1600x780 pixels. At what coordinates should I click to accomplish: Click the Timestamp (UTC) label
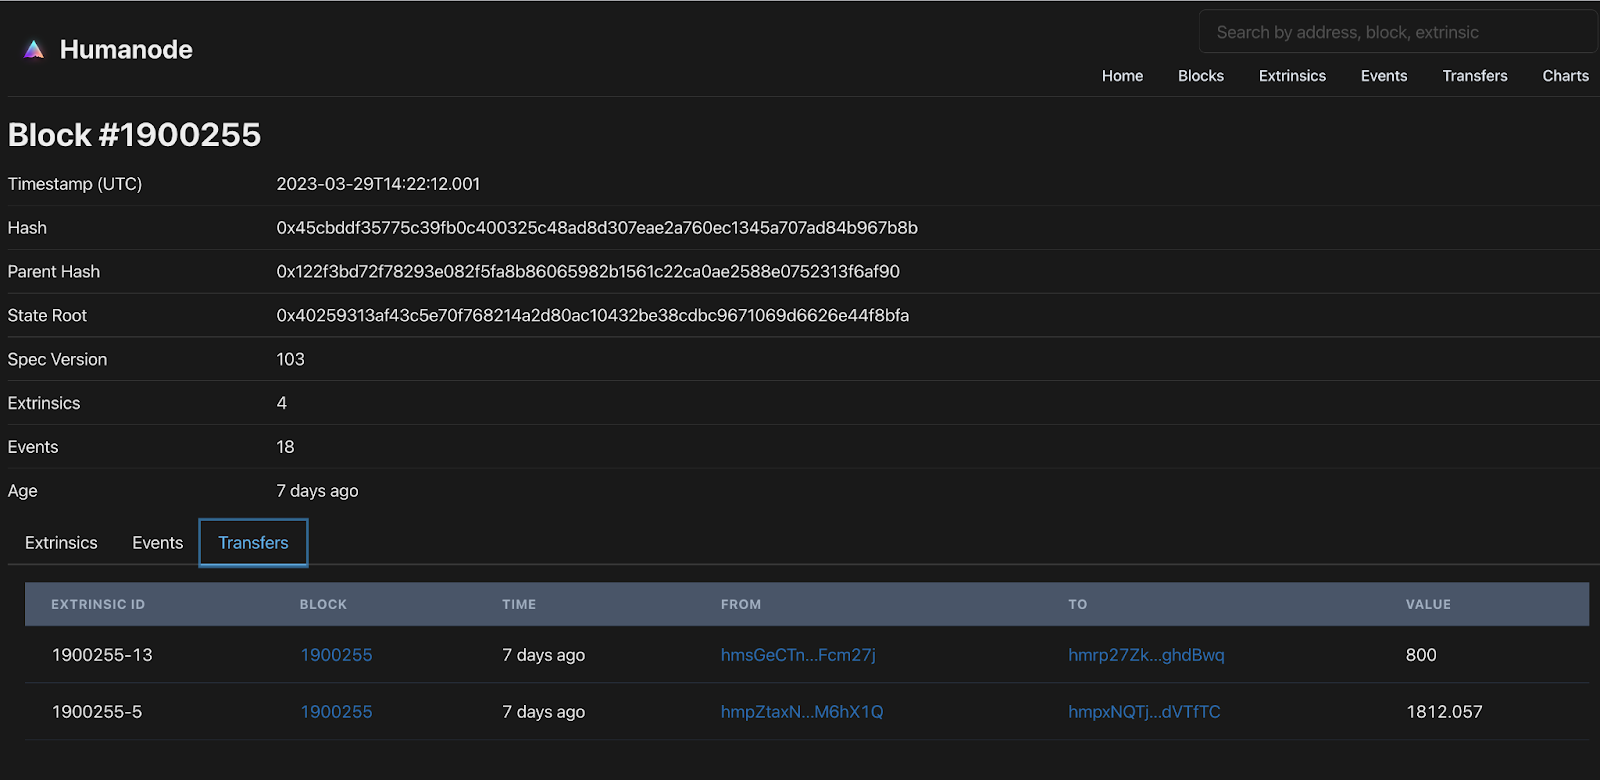[x=75, y=184]
